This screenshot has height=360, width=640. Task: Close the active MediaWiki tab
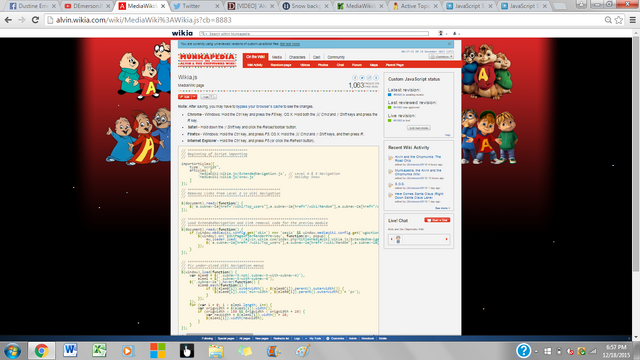(x=163, y=6)
